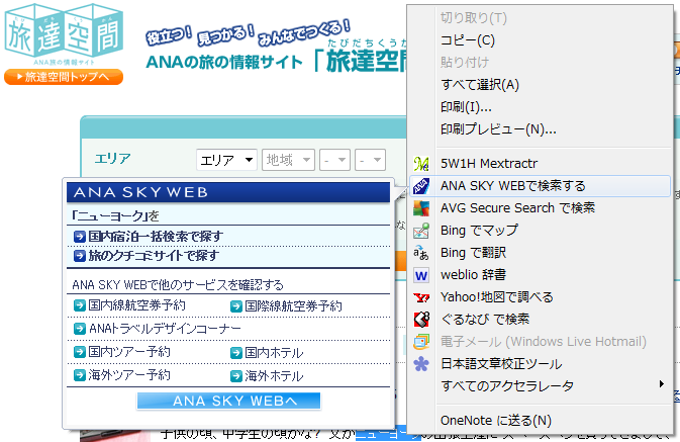Open 国内宿泊一括検索で探す link
Image resolution: width=680 pixels, height=442 pixels.
156,236
